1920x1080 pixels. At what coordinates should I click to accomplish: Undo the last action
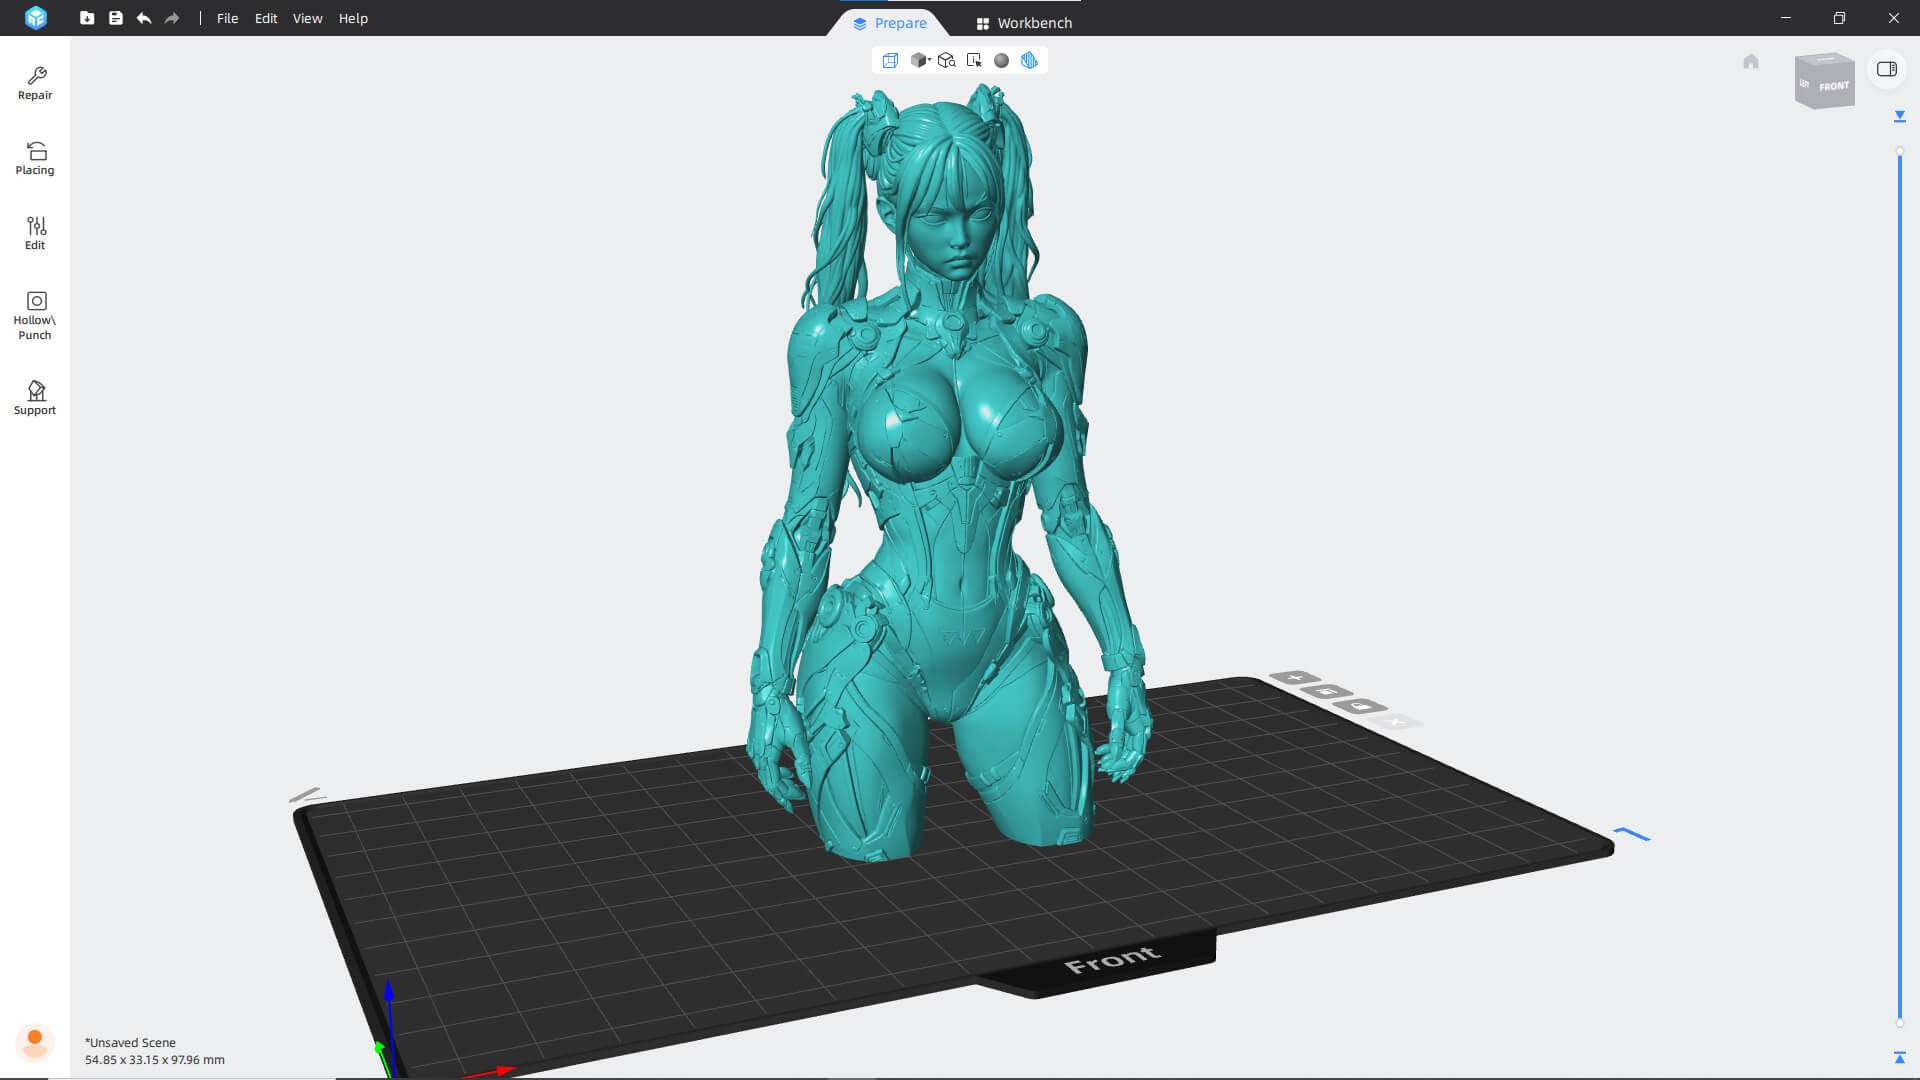[x=144, y=18]
